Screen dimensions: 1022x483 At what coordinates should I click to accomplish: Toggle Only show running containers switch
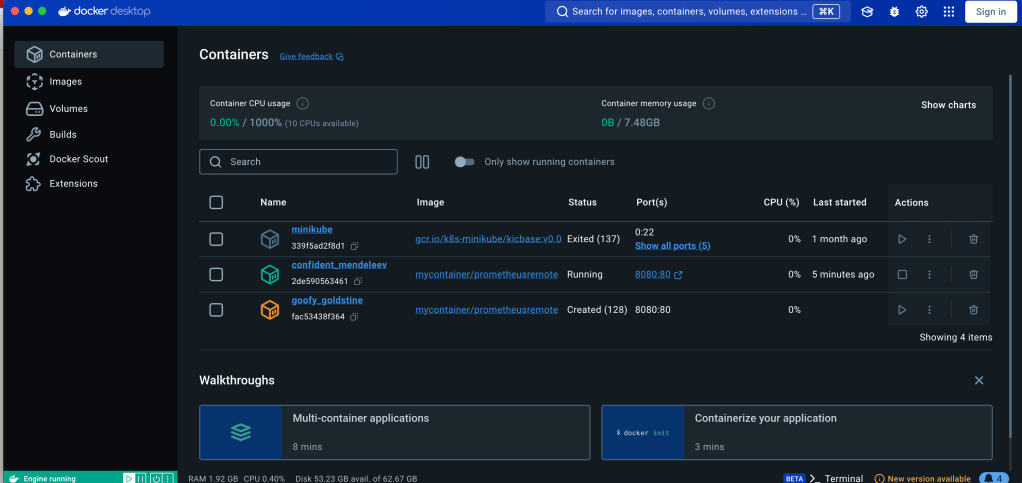coord(465,162)
